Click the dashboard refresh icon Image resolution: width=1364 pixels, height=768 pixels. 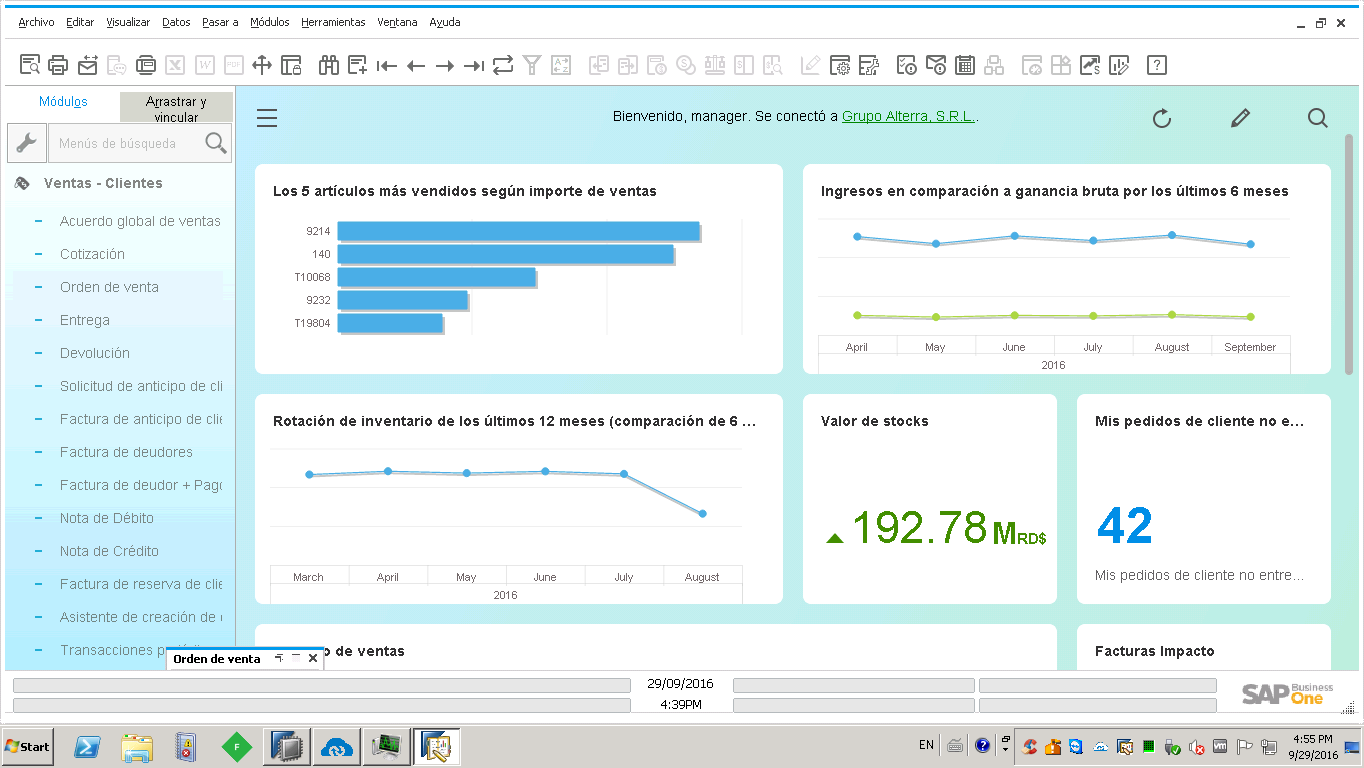(1162, 118)
